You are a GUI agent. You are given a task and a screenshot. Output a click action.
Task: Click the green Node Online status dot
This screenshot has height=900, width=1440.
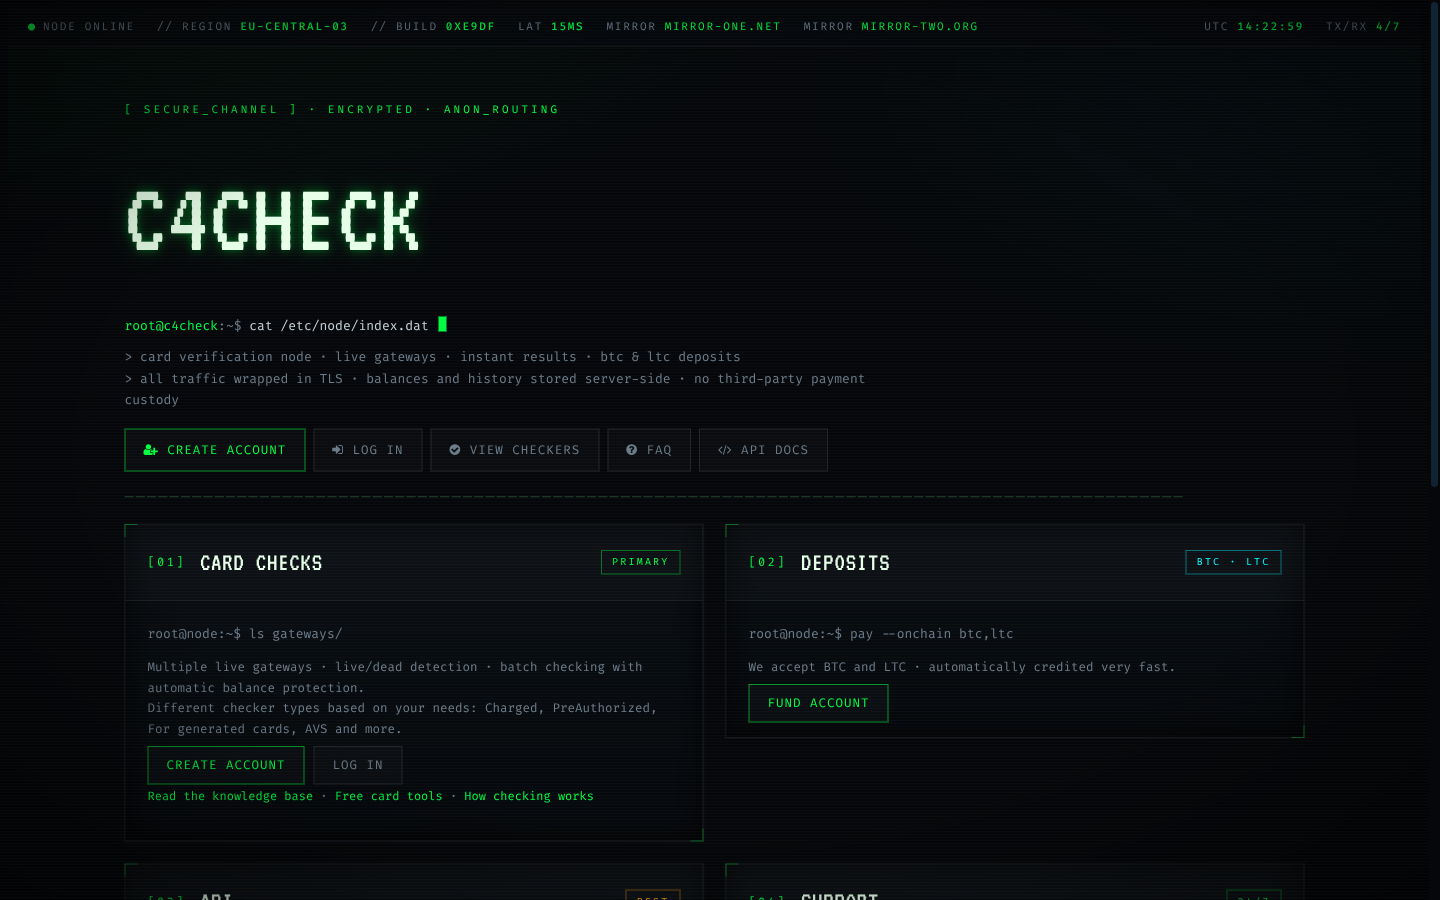pyautogui.click(x=31, y=27)
